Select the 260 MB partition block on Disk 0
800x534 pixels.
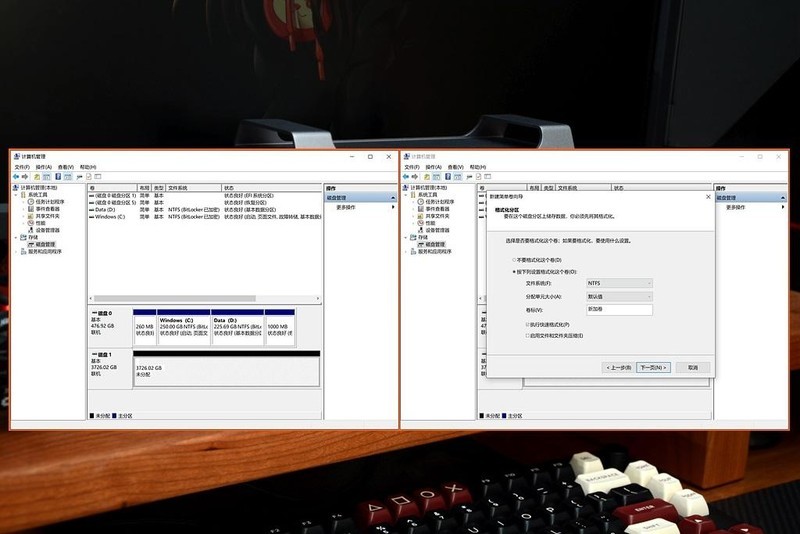145,329
